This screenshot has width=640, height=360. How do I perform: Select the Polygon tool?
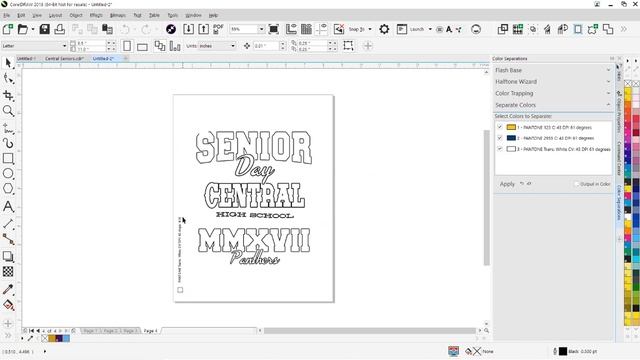(8, 189)
